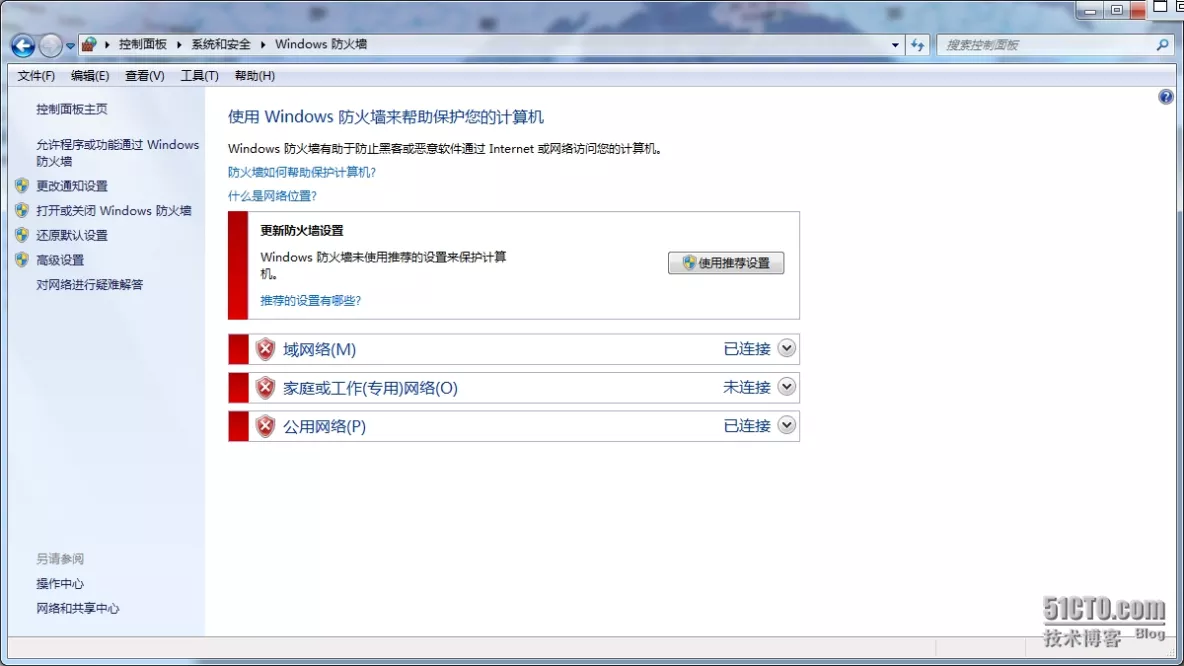Maximize the firewall window

click(x=1116, y=11)
